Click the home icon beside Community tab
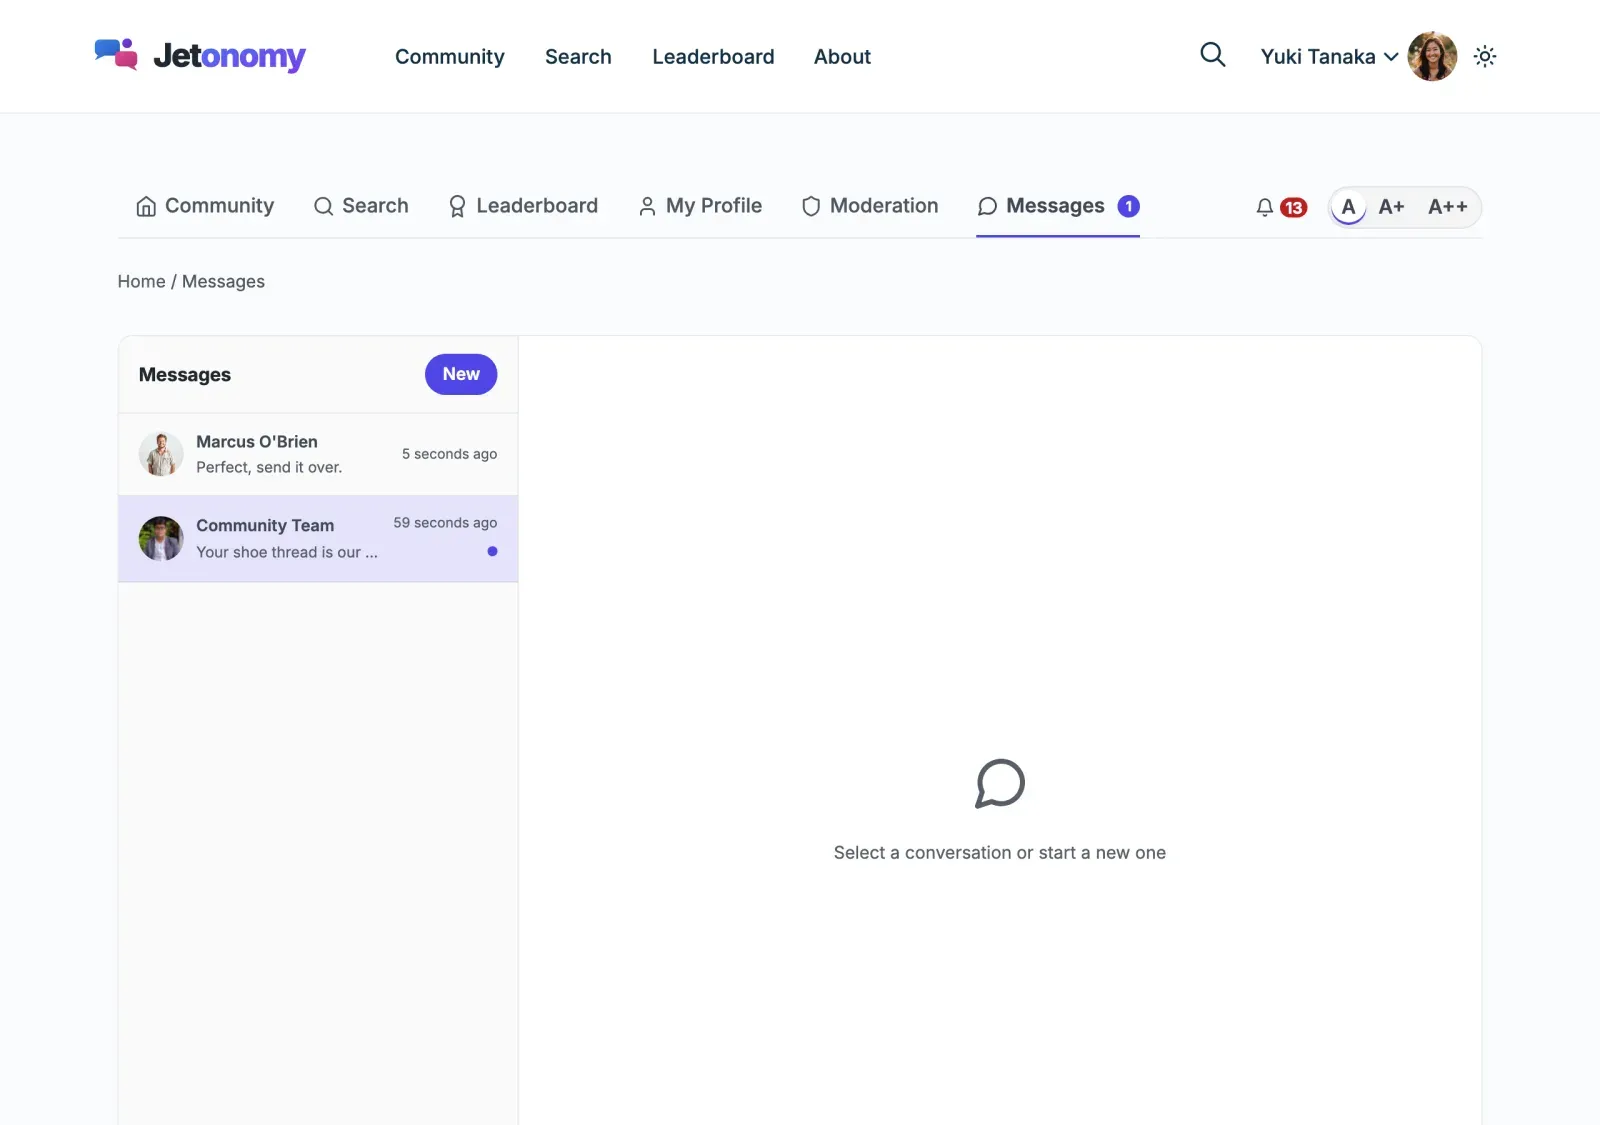Screen dimensions: 1600x1125 click(146, 206)
